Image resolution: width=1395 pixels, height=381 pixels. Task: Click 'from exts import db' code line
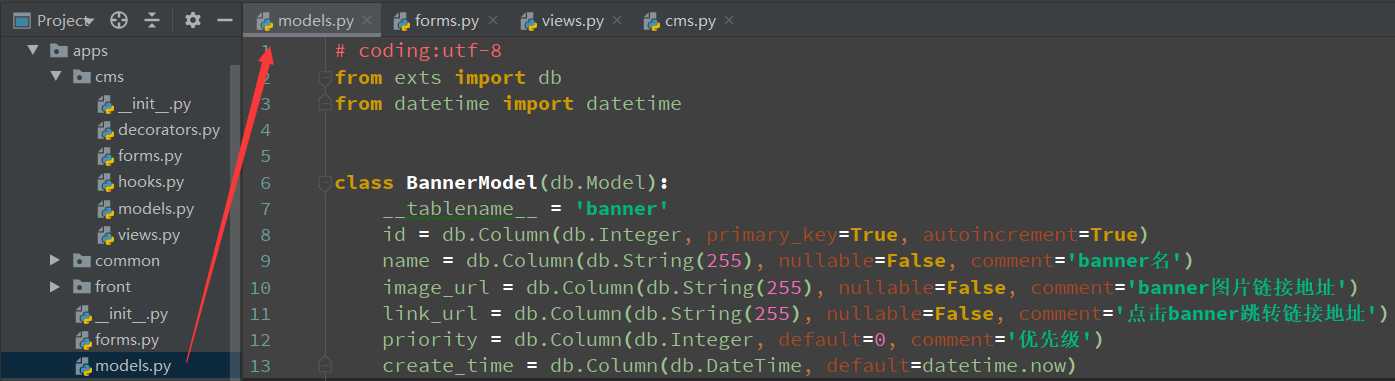(448, 77)
